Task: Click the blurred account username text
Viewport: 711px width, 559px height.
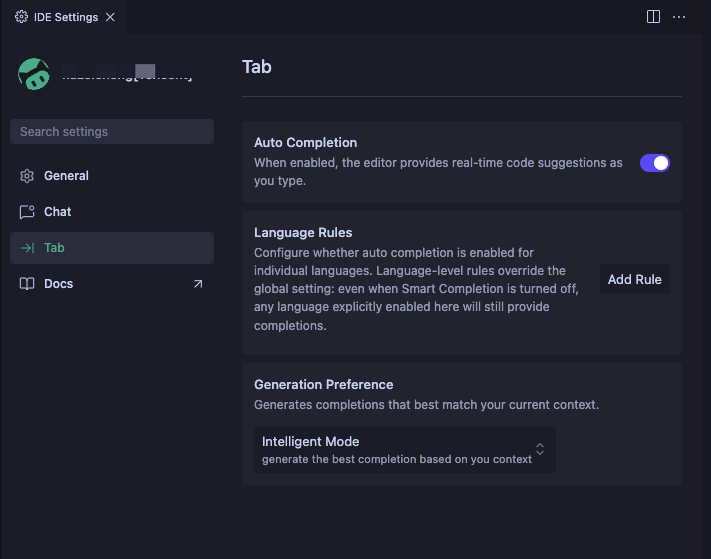Action: [127, 75]
